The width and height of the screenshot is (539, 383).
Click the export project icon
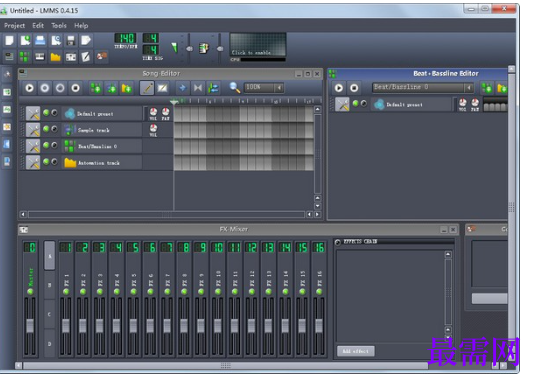point(86,41)
